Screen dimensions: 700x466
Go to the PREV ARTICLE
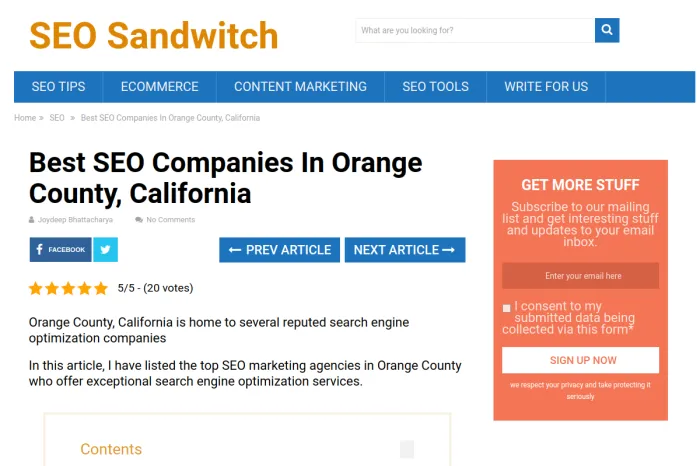[279, 250]
